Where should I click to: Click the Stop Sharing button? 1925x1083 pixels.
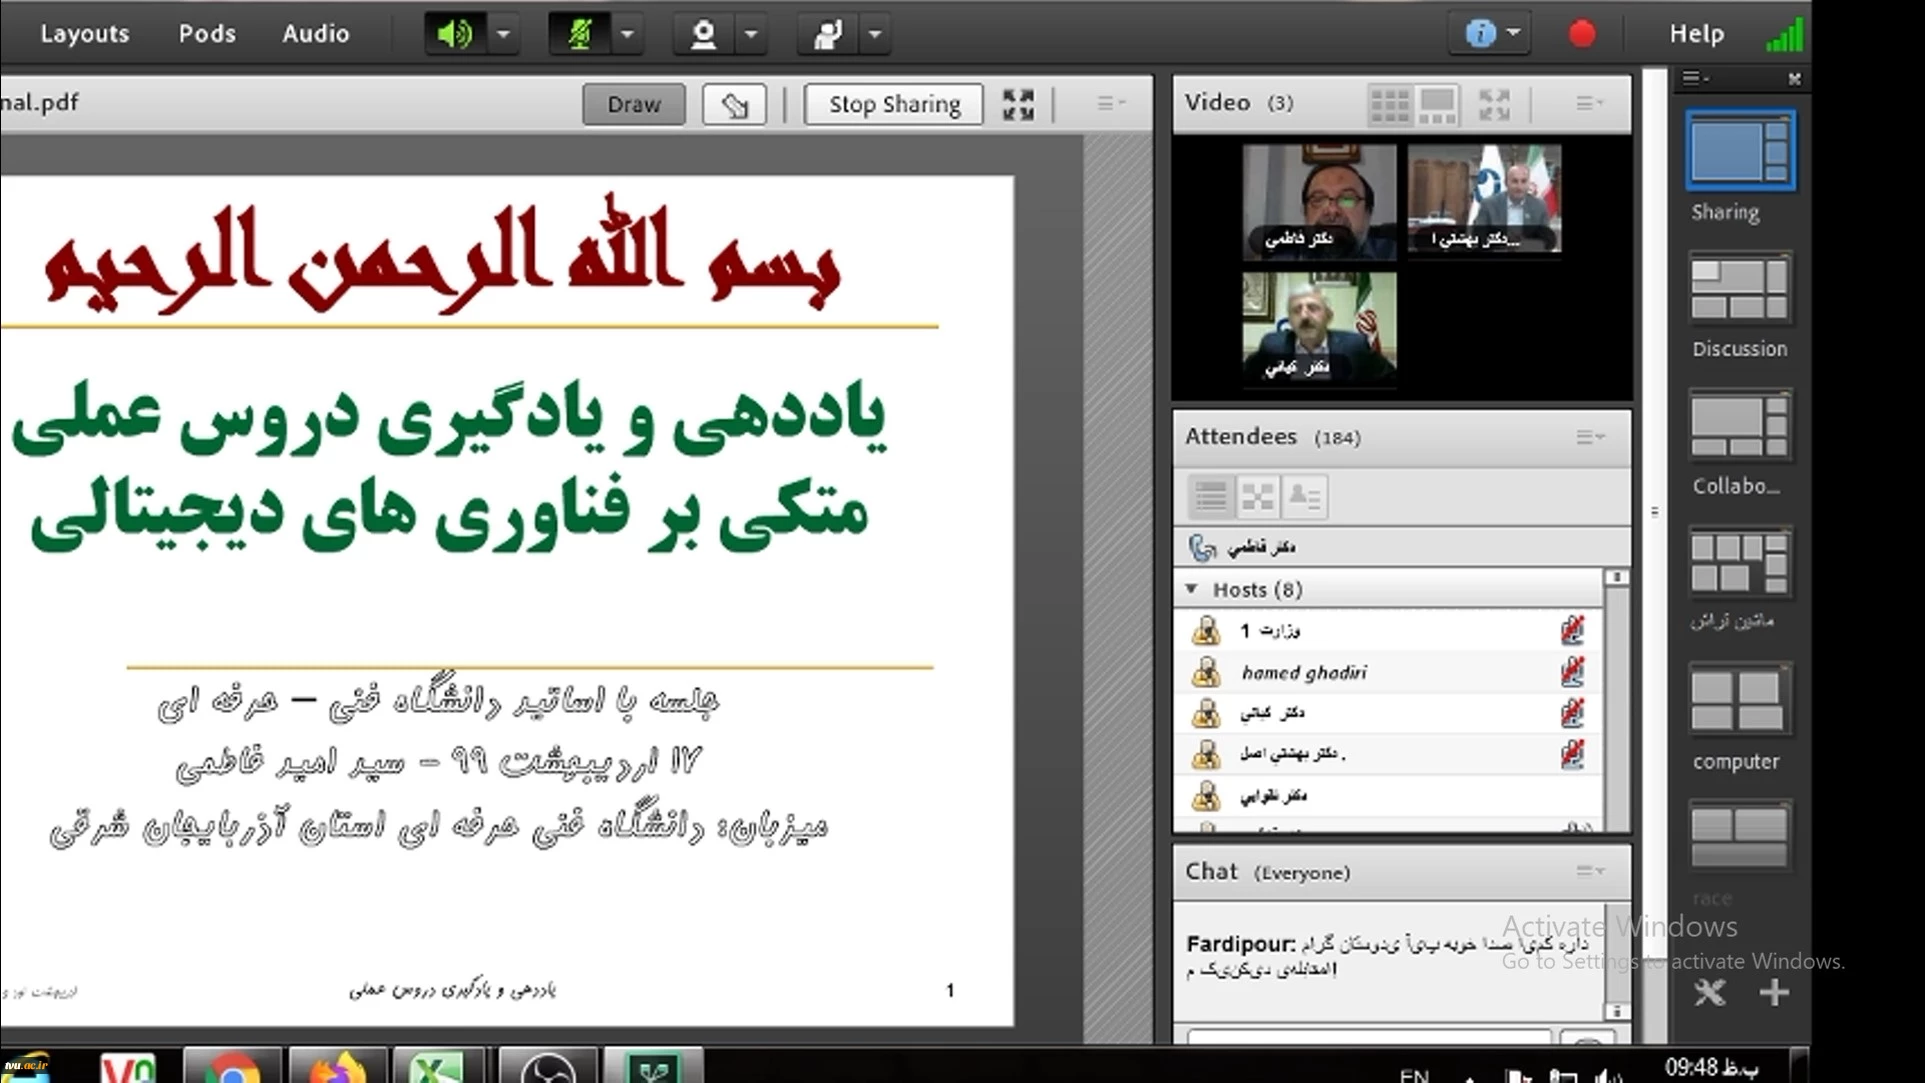point(894,104)
